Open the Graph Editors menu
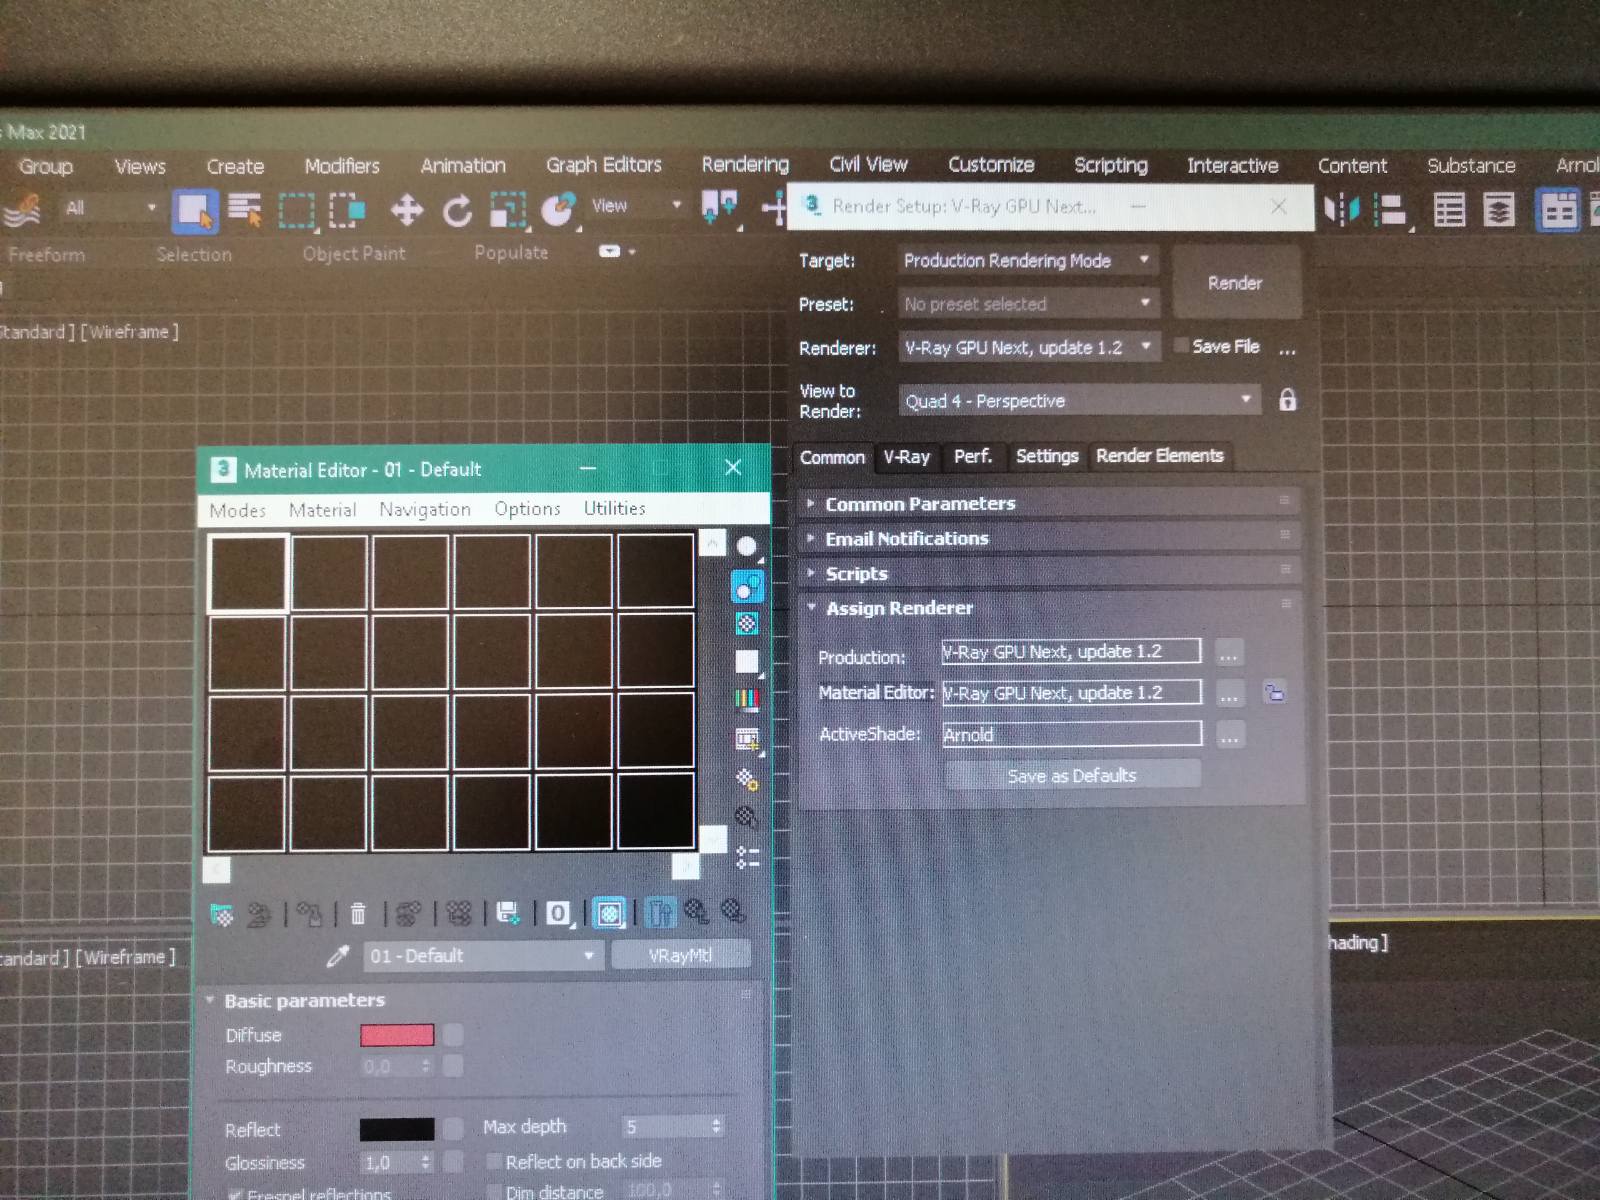Screen dimensions: 1600x1200 click(x=604, y=165)
